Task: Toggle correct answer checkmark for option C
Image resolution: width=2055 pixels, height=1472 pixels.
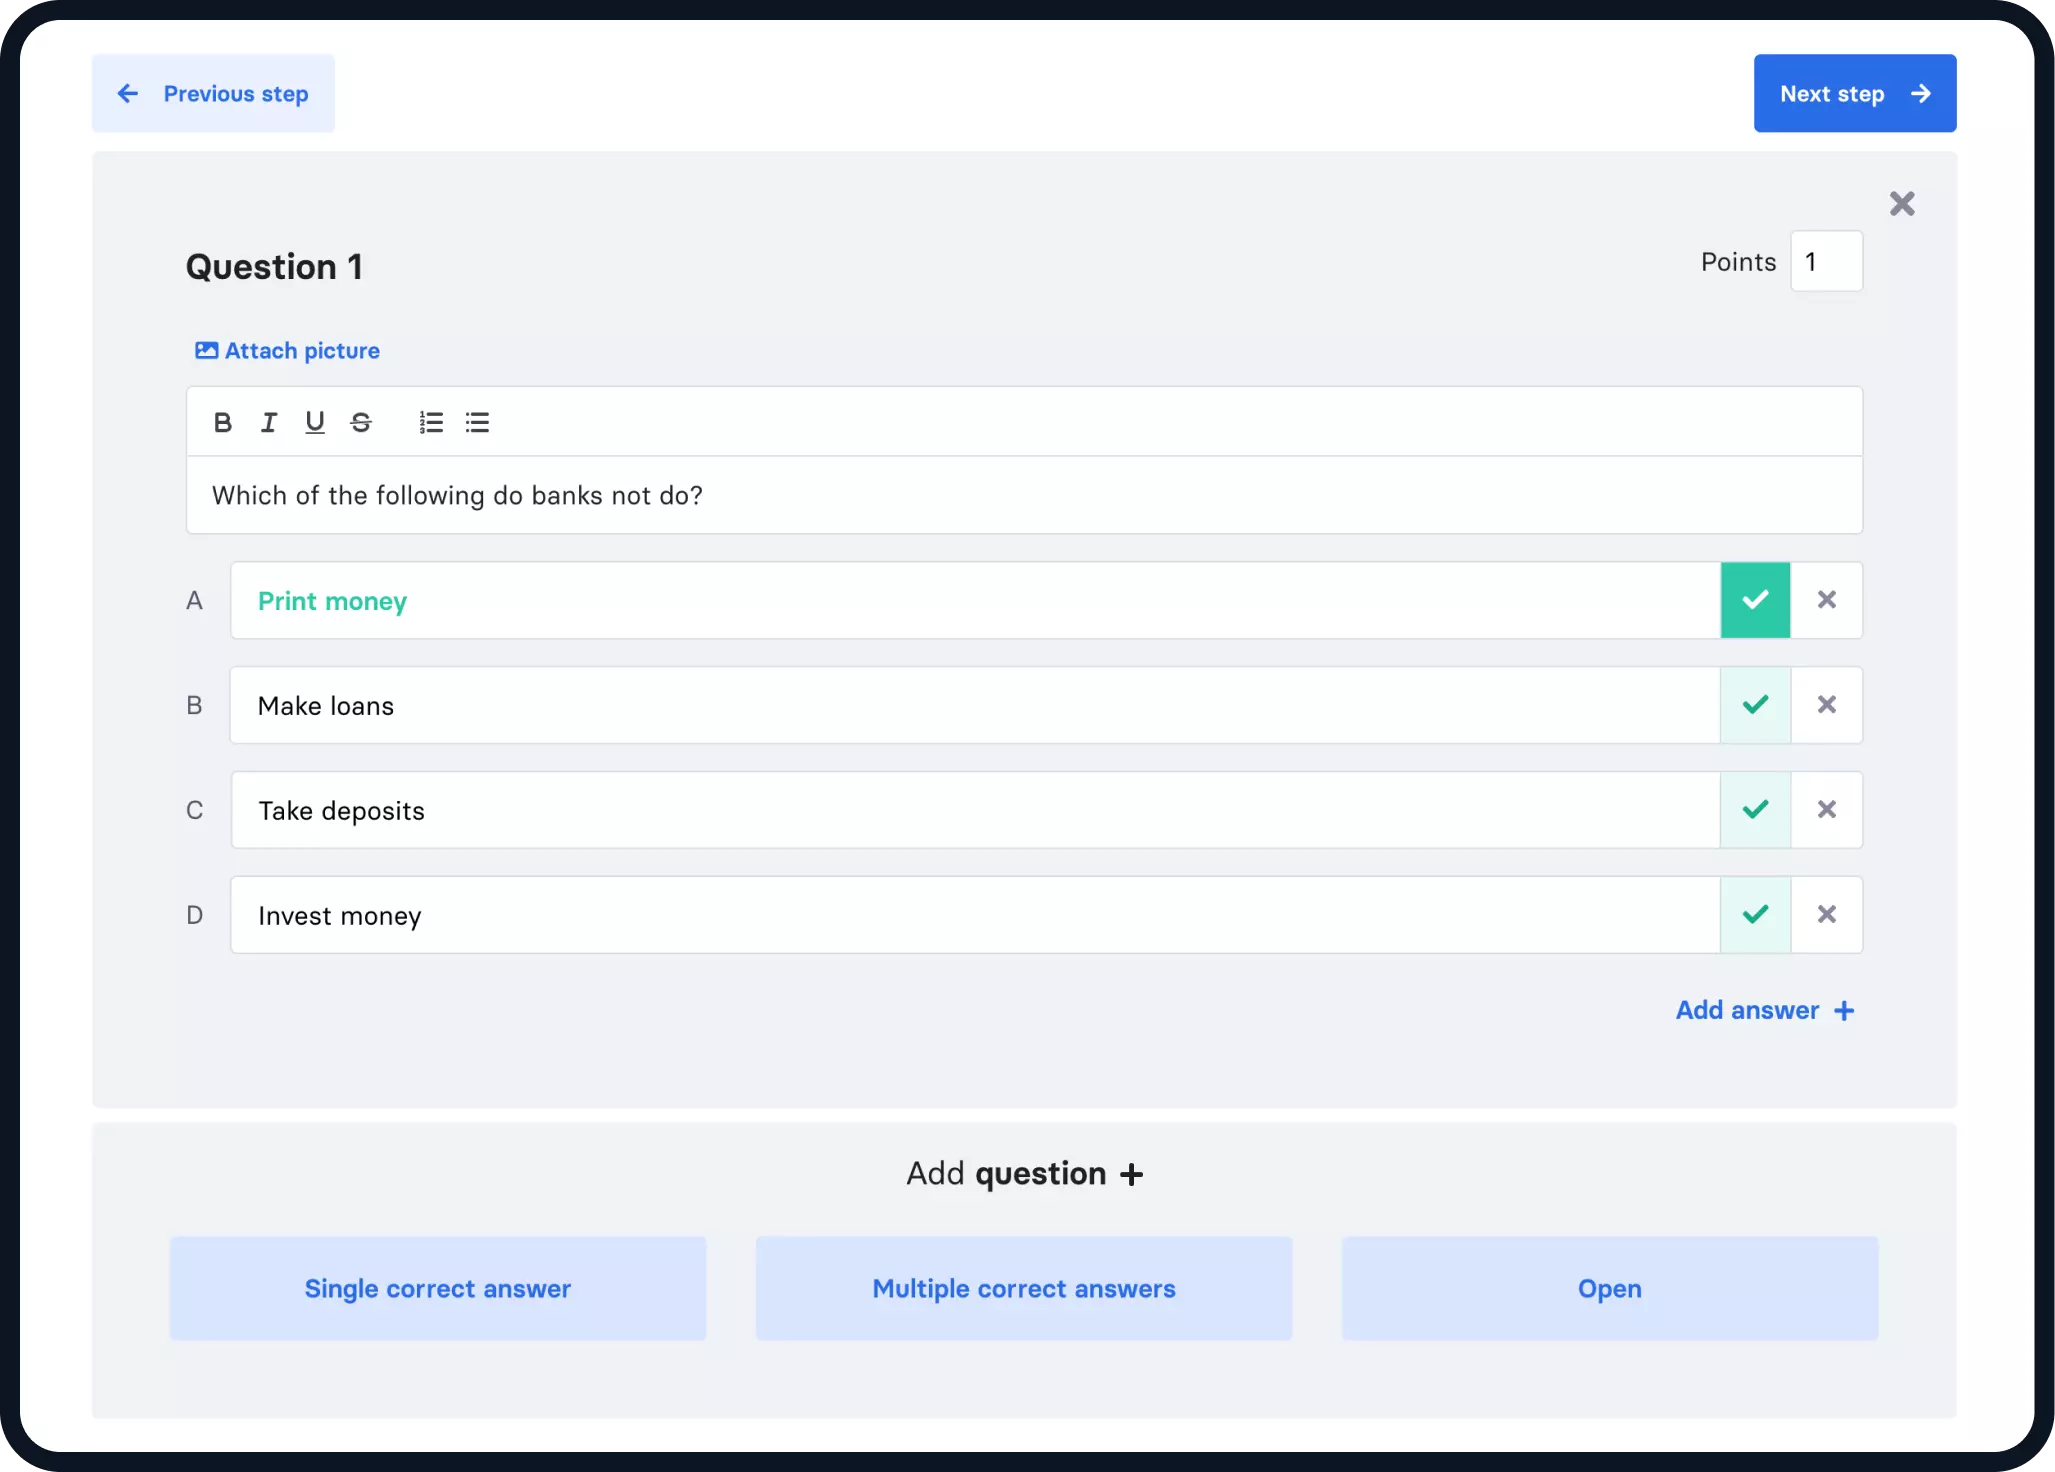Action: point(1756,811)
